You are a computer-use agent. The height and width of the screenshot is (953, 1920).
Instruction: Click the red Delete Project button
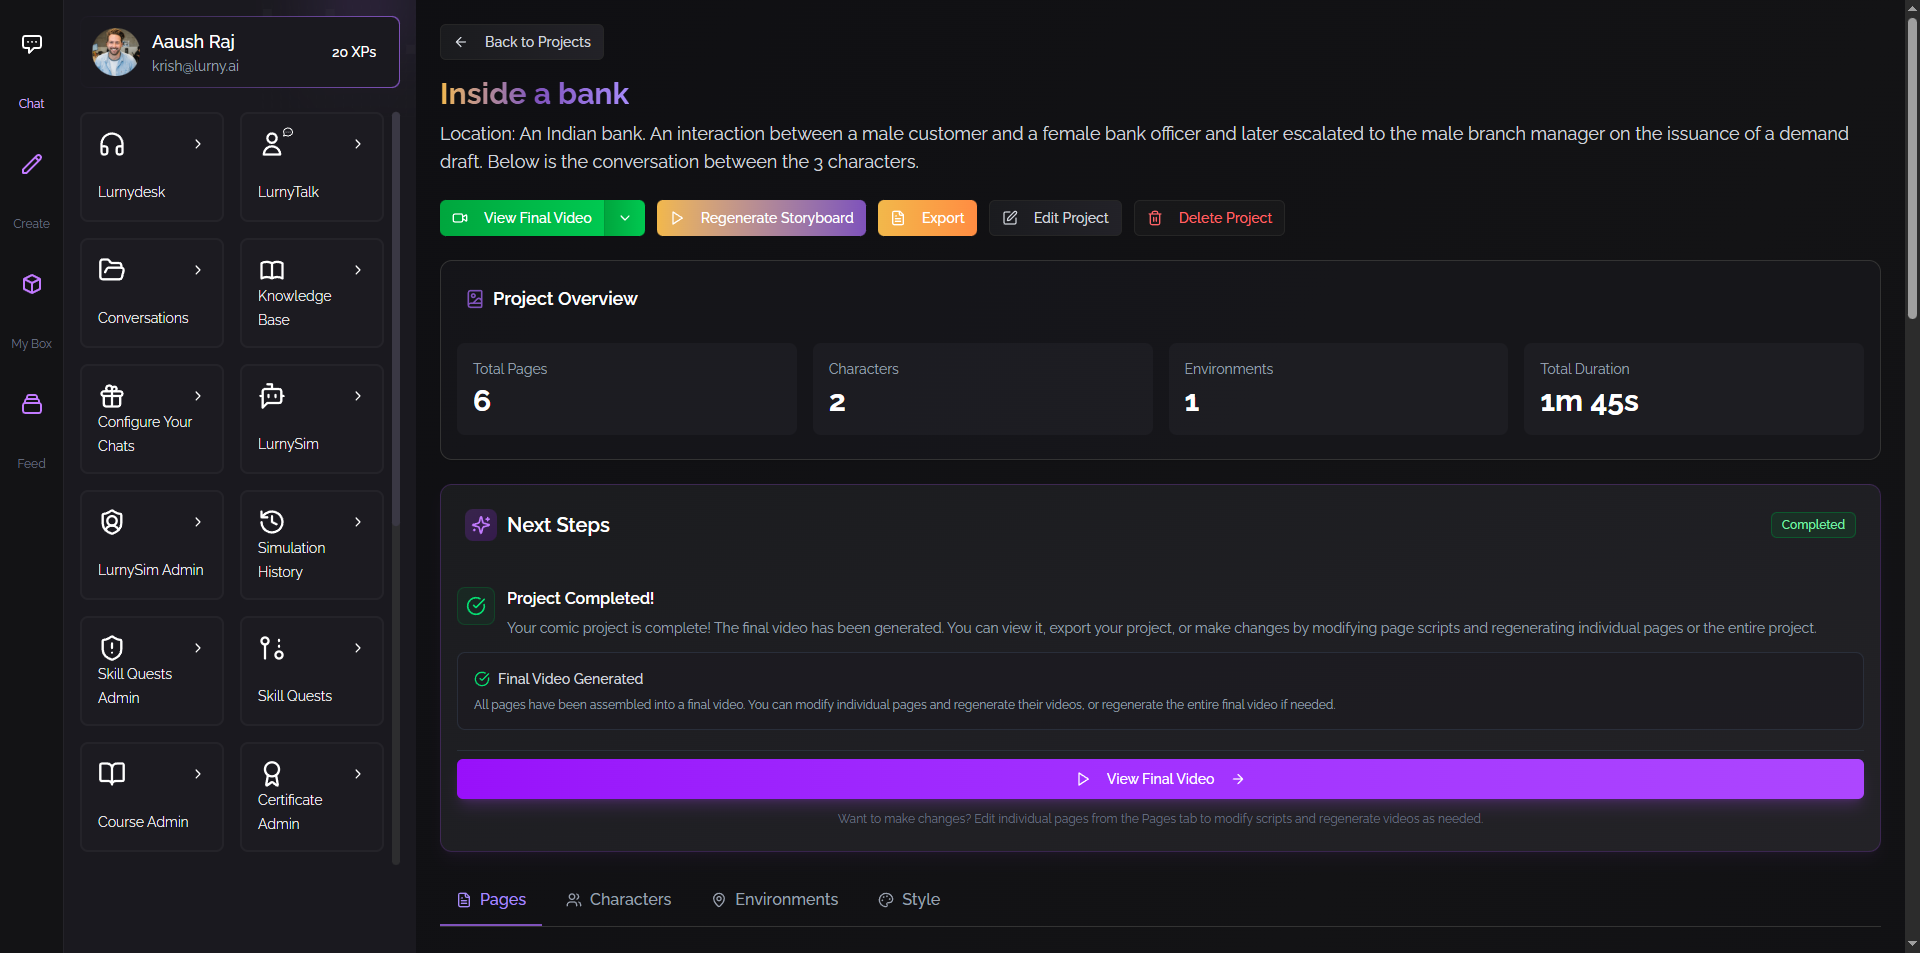point(1209,218)
